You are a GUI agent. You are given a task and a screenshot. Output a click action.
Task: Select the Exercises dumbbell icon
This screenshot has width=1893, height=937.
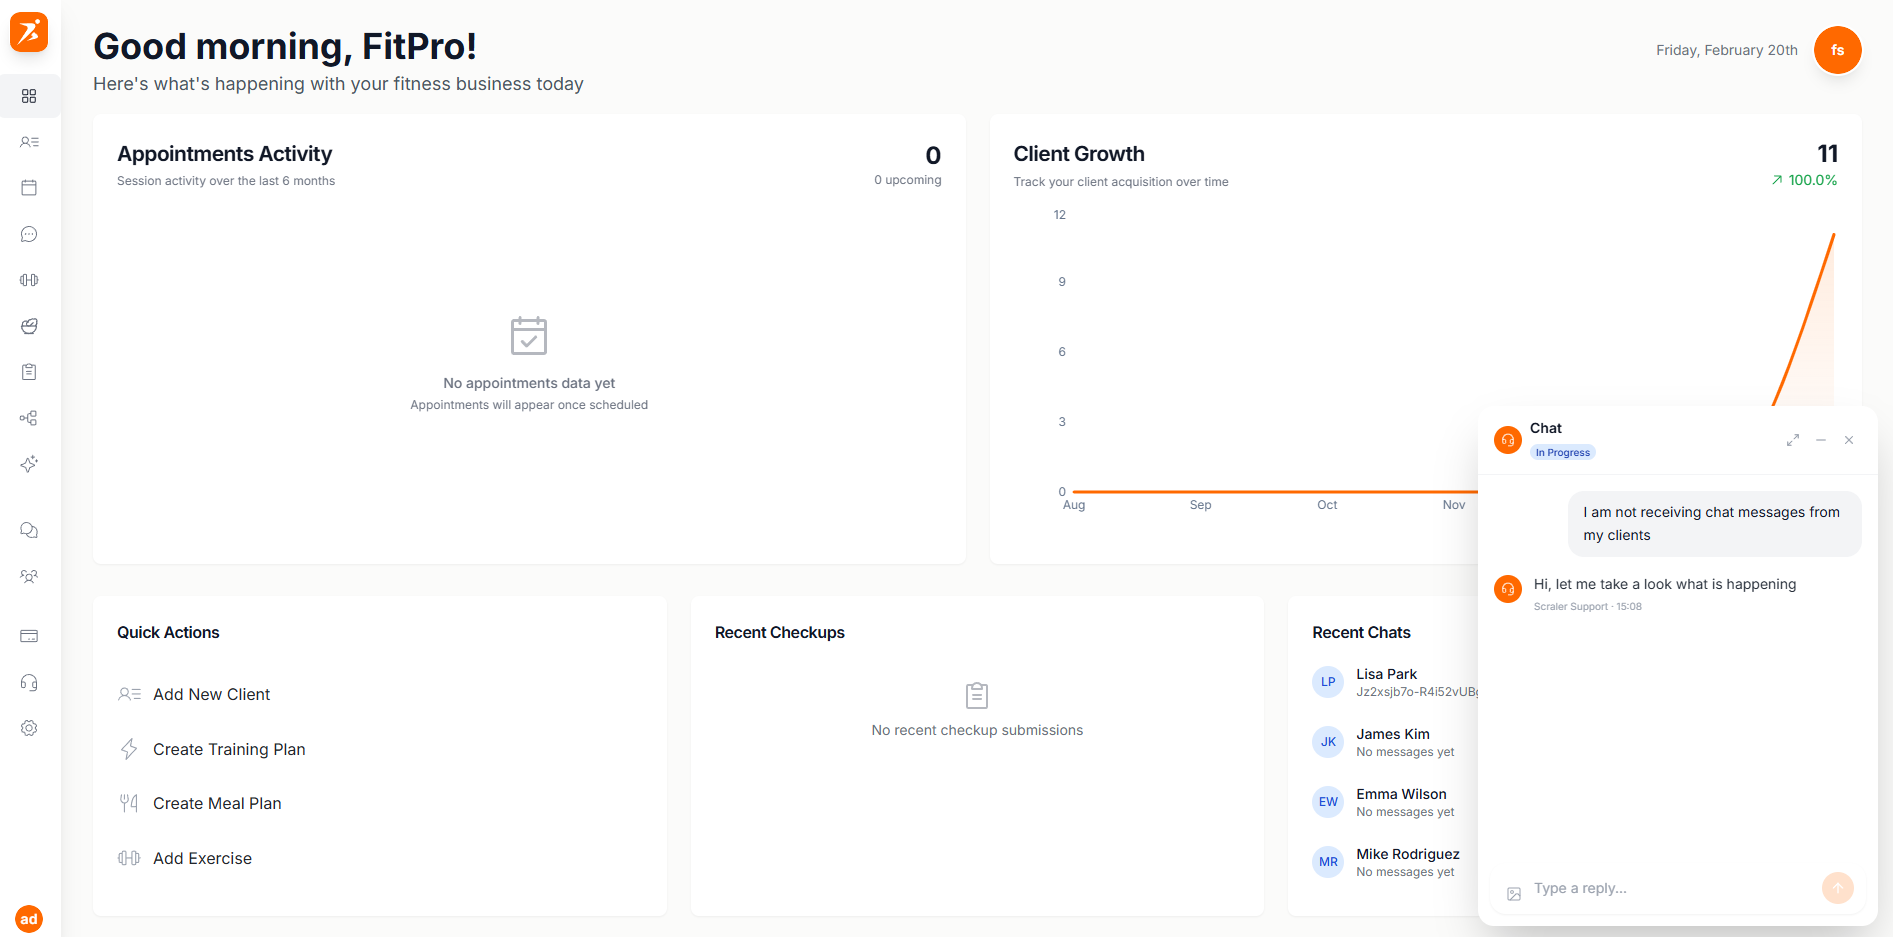tap(29, 279)
